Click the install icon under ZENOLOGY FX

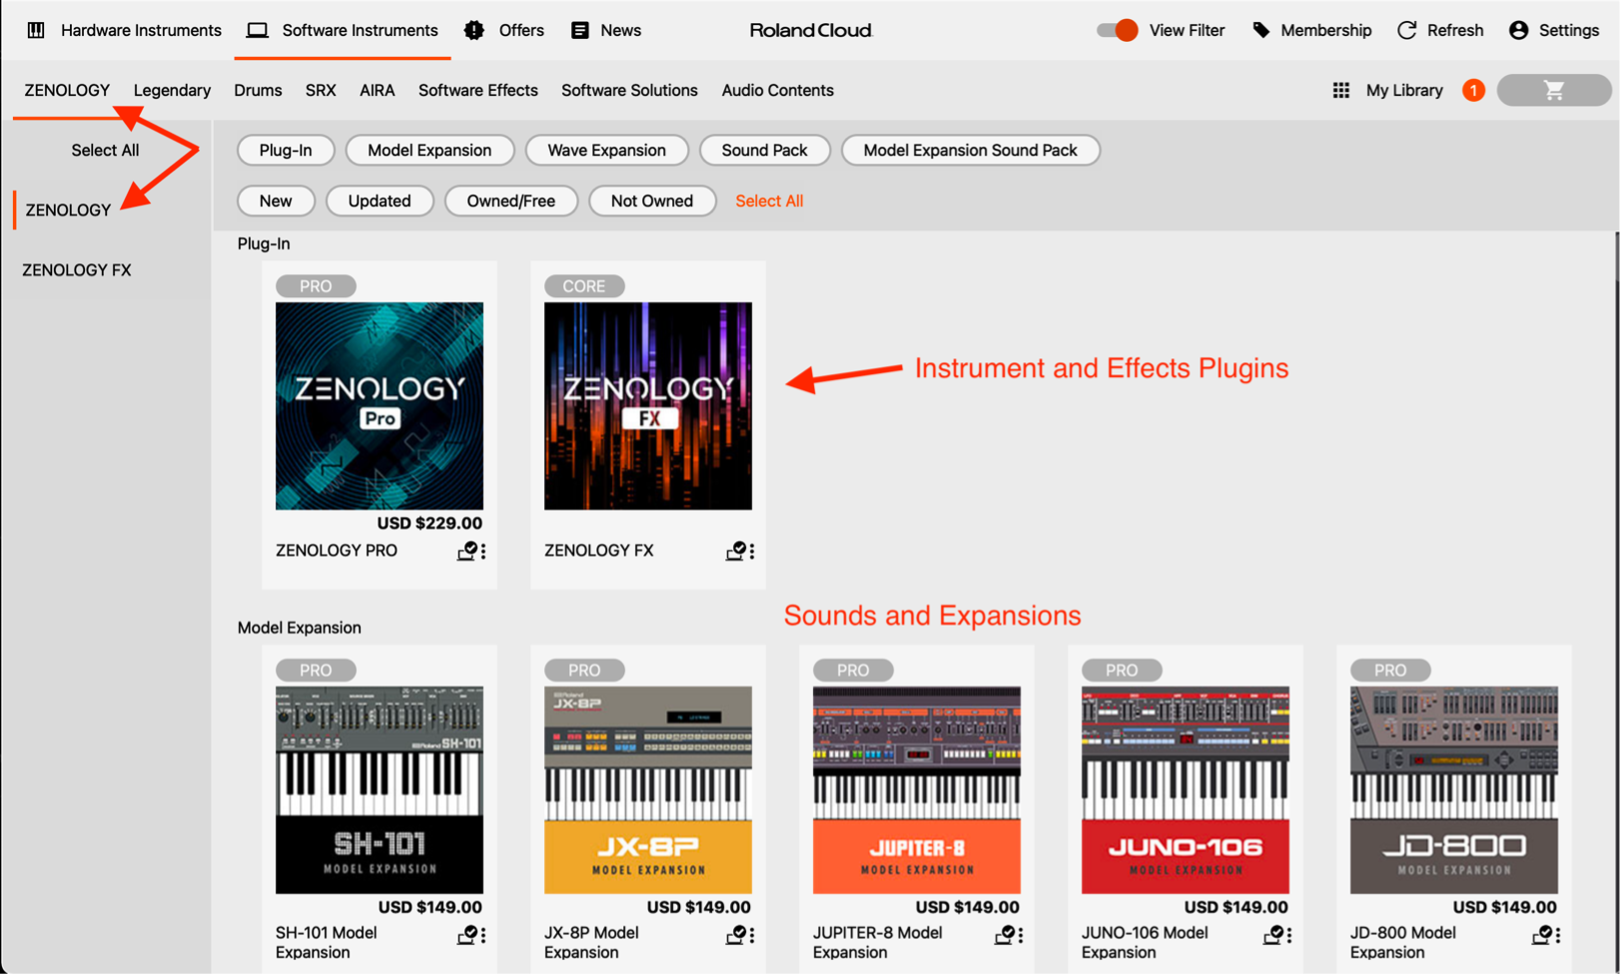(x=735, y=550)
